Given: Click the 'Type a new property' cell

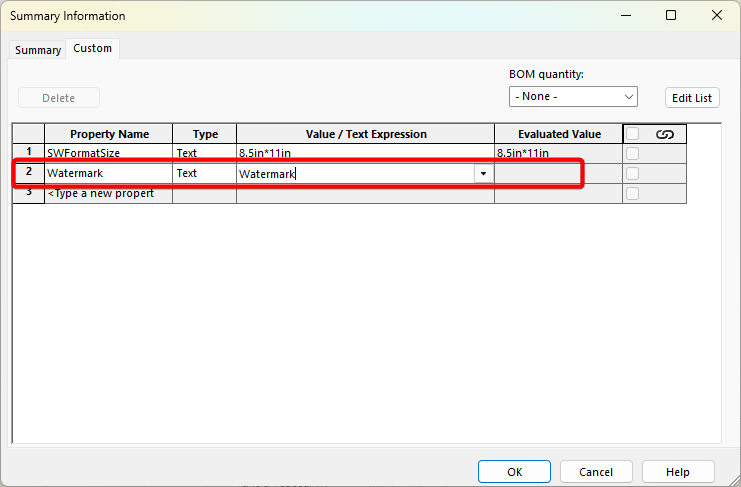Looking at the screenshot, I should click(109, 193).
